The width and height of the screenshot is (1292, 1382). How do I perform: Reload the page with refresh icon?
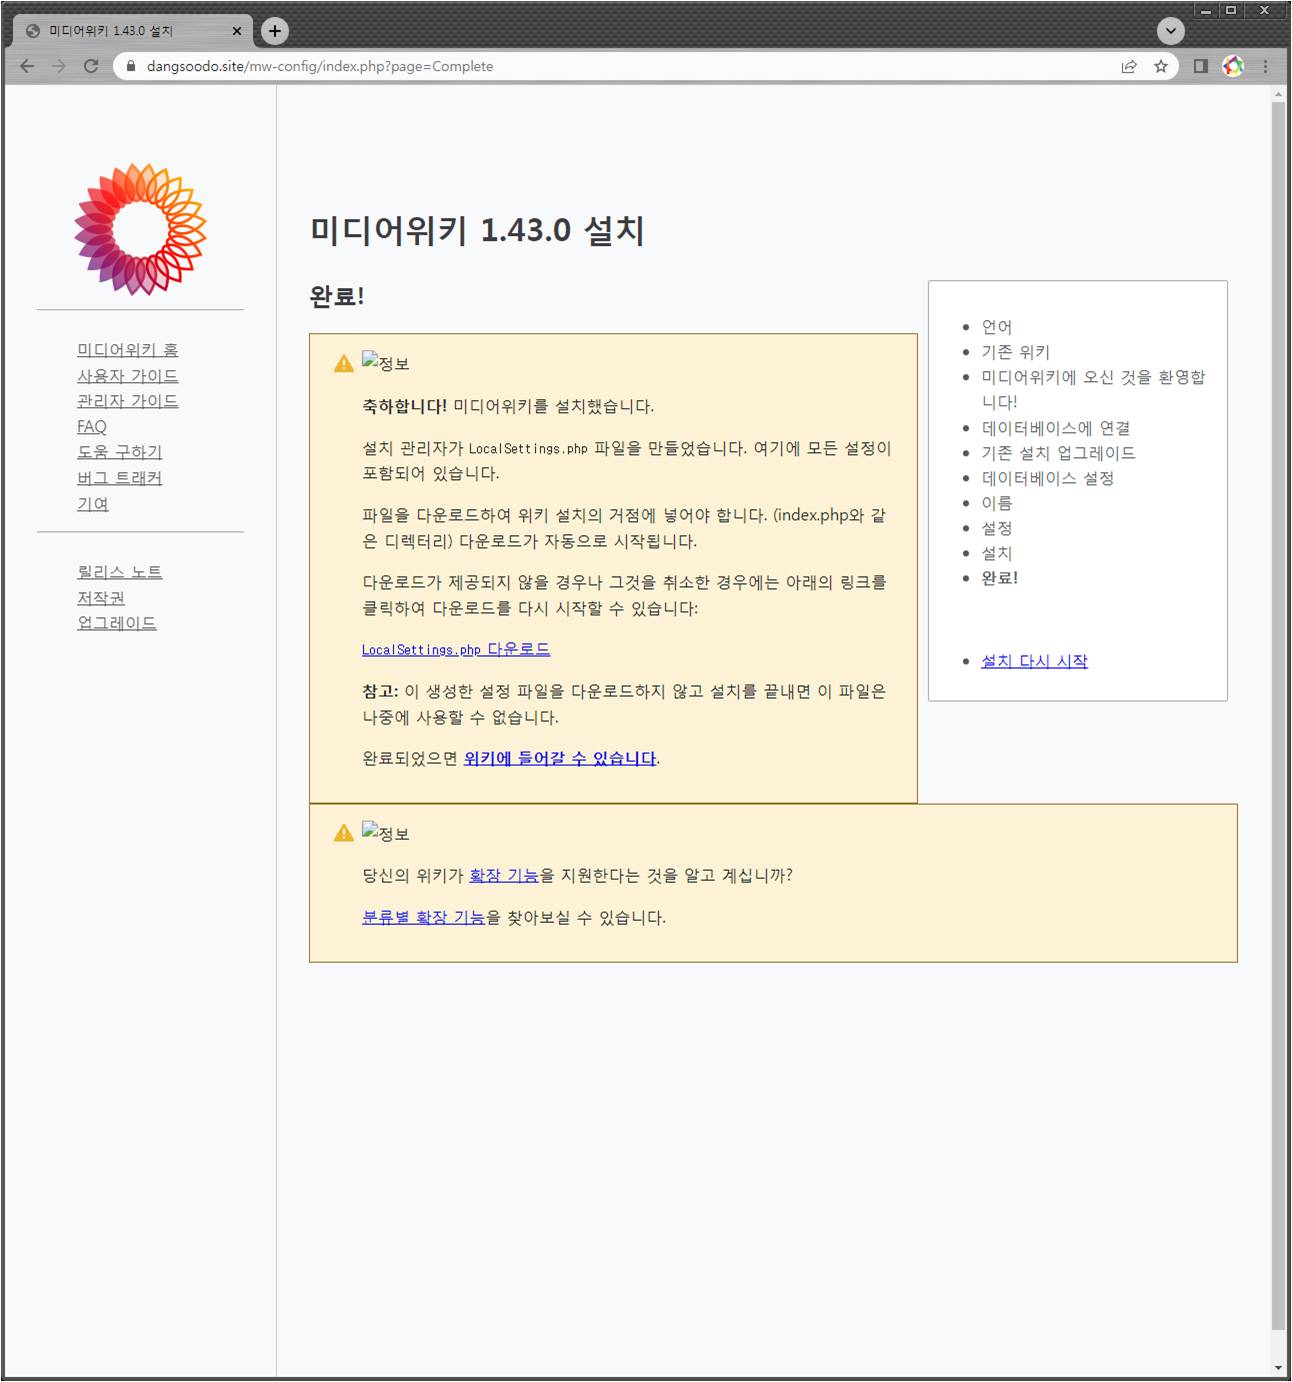pos(91,66)
